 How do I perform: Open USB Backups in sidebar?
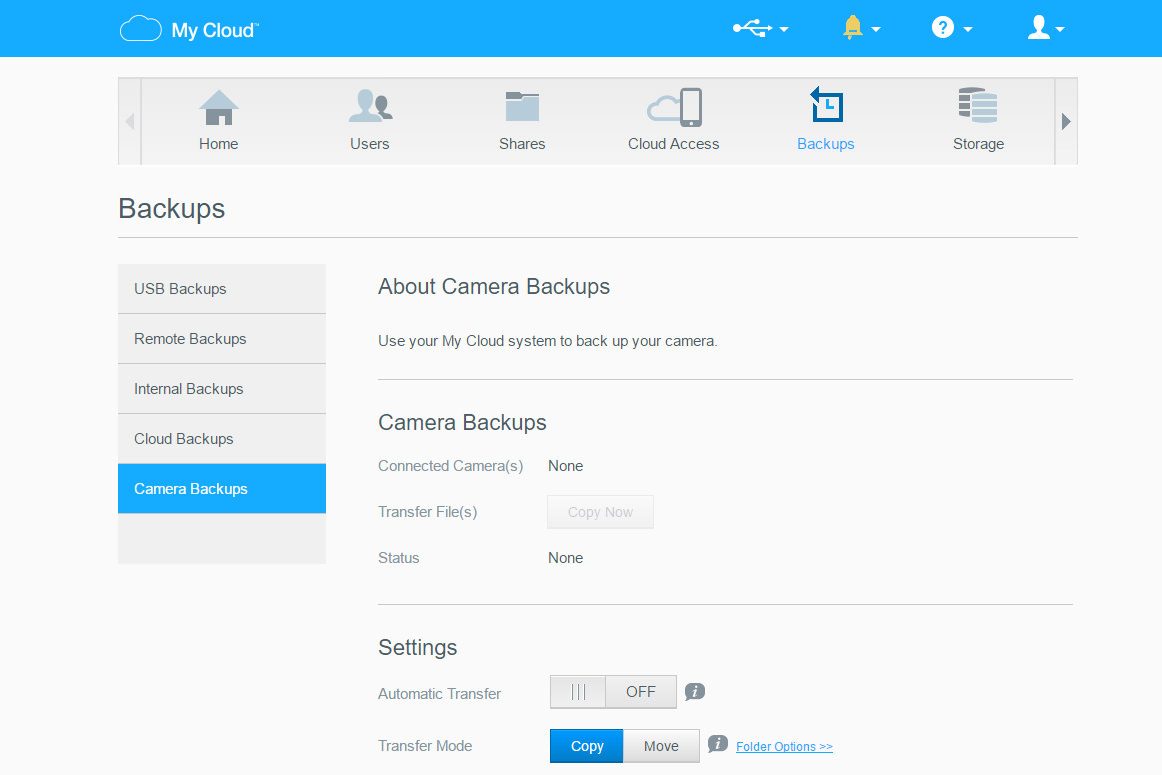pos(222,289)
